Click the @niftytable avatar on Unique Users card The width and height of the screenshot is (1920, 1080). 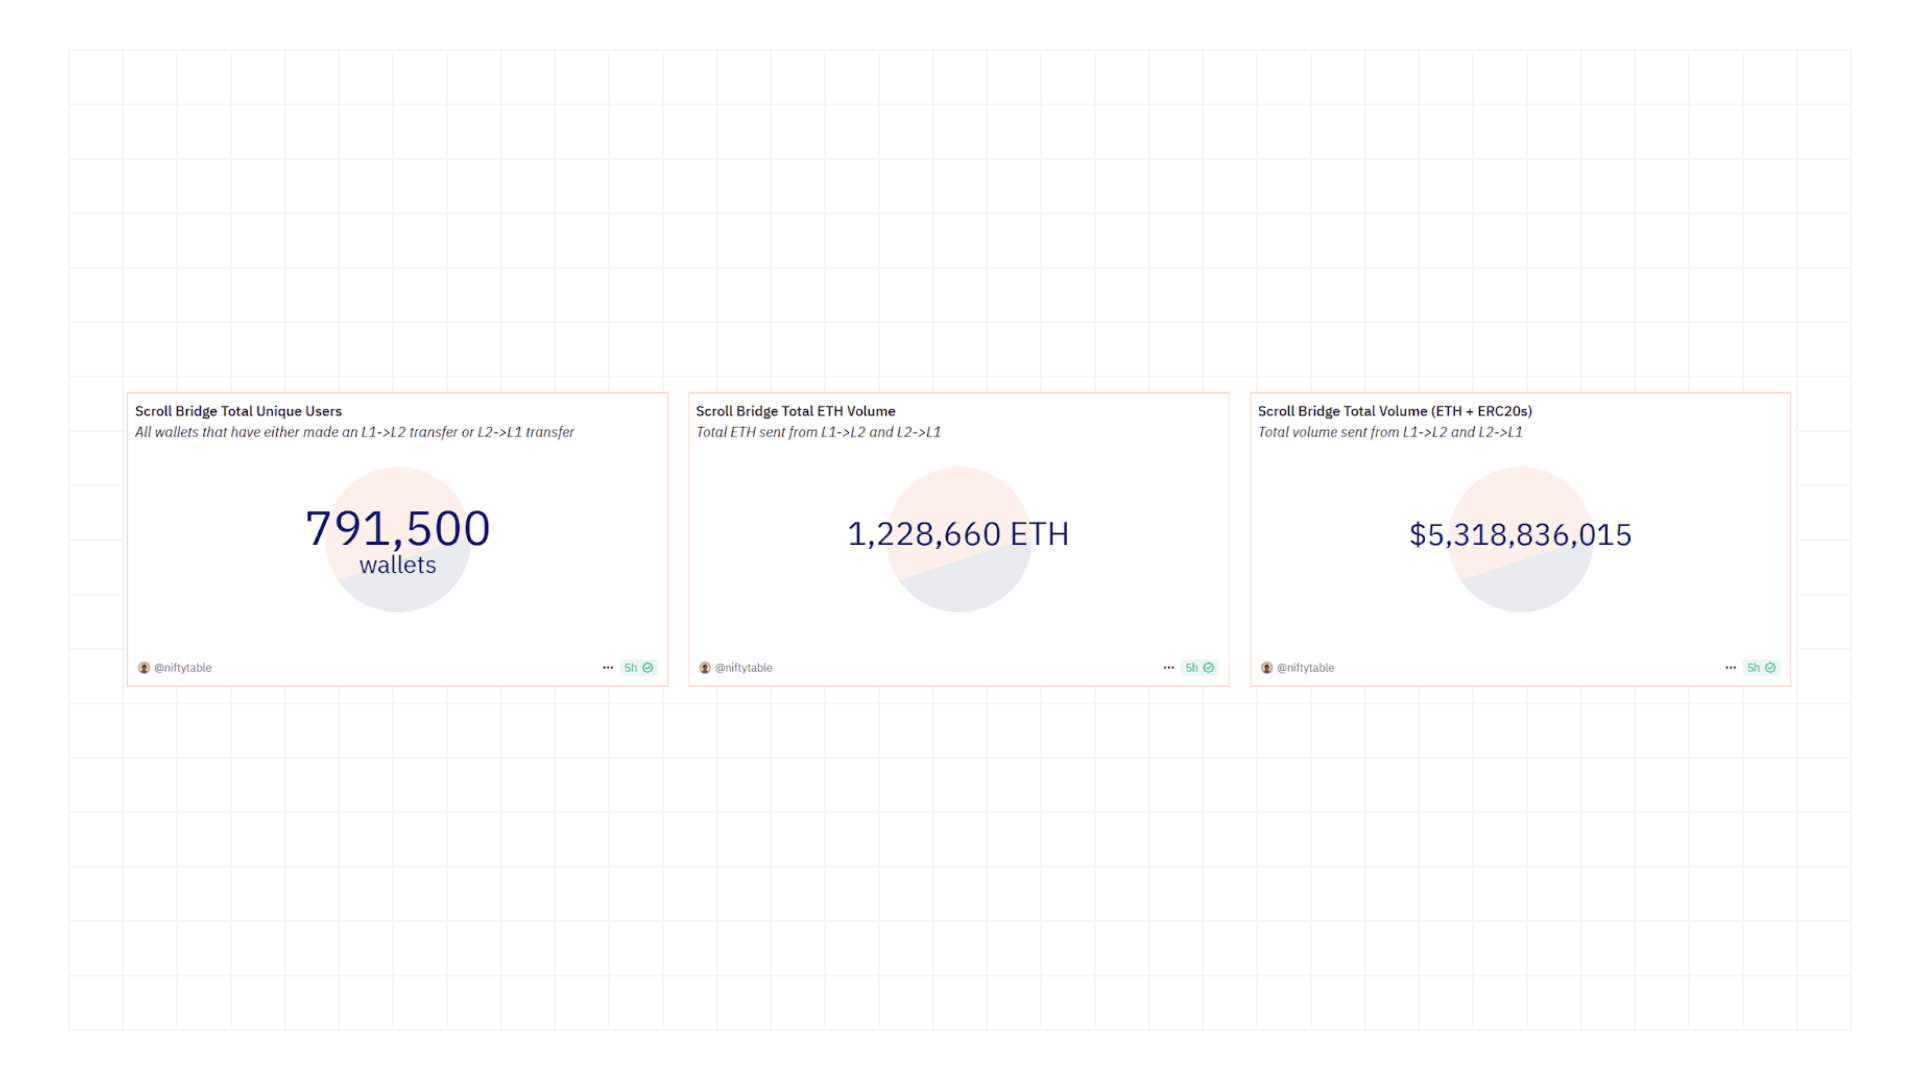[x=143, y=667]
